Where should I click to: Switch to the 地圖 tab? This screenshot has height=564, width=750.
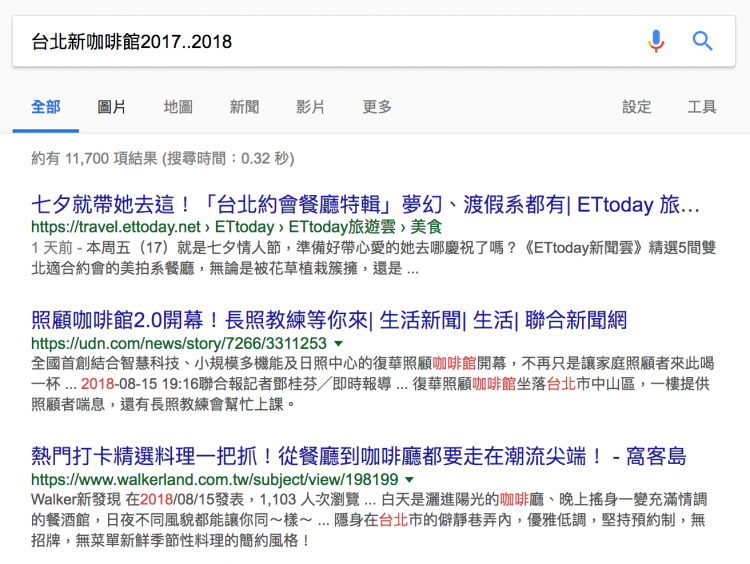[x=178, y=107]
